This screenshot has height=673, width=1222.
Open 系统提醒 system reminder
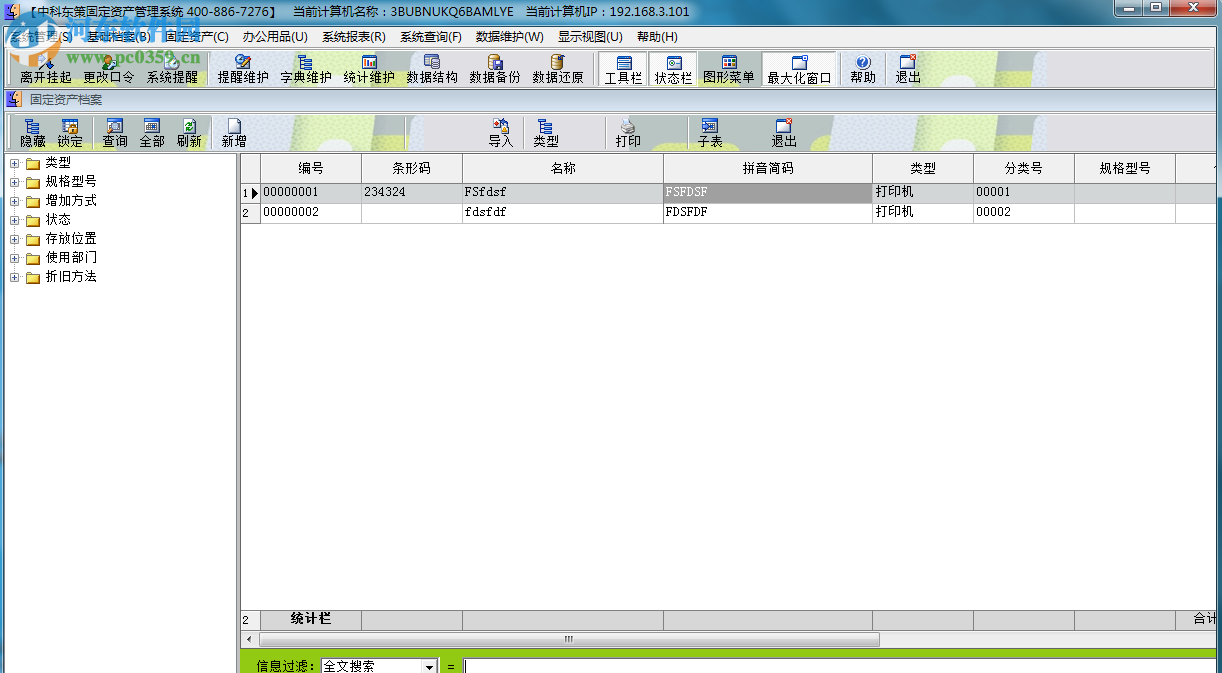[172, 69]
